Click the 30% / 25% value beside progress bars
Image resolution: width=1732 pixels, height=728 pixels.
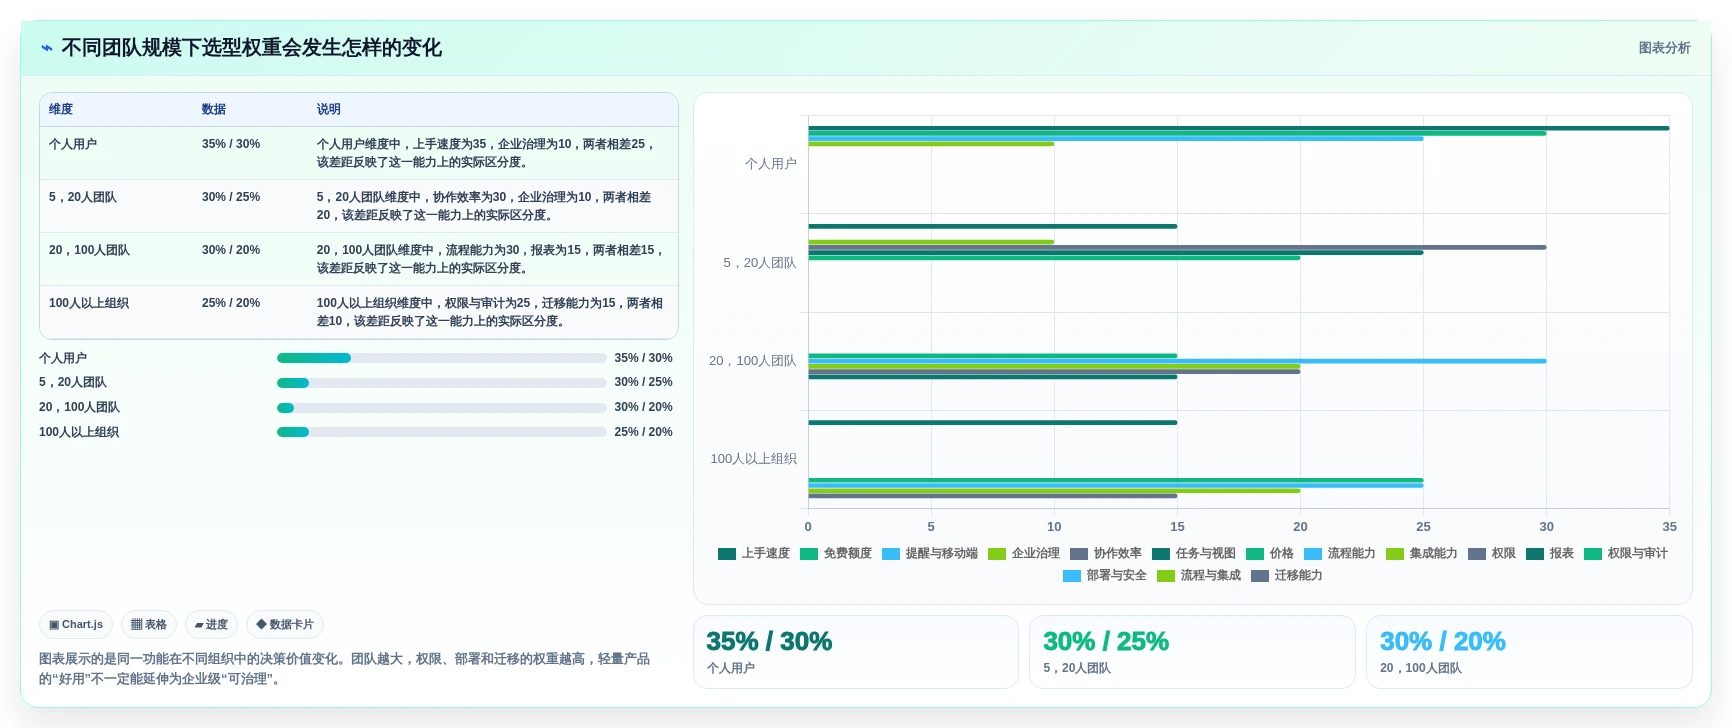(643, 382)
